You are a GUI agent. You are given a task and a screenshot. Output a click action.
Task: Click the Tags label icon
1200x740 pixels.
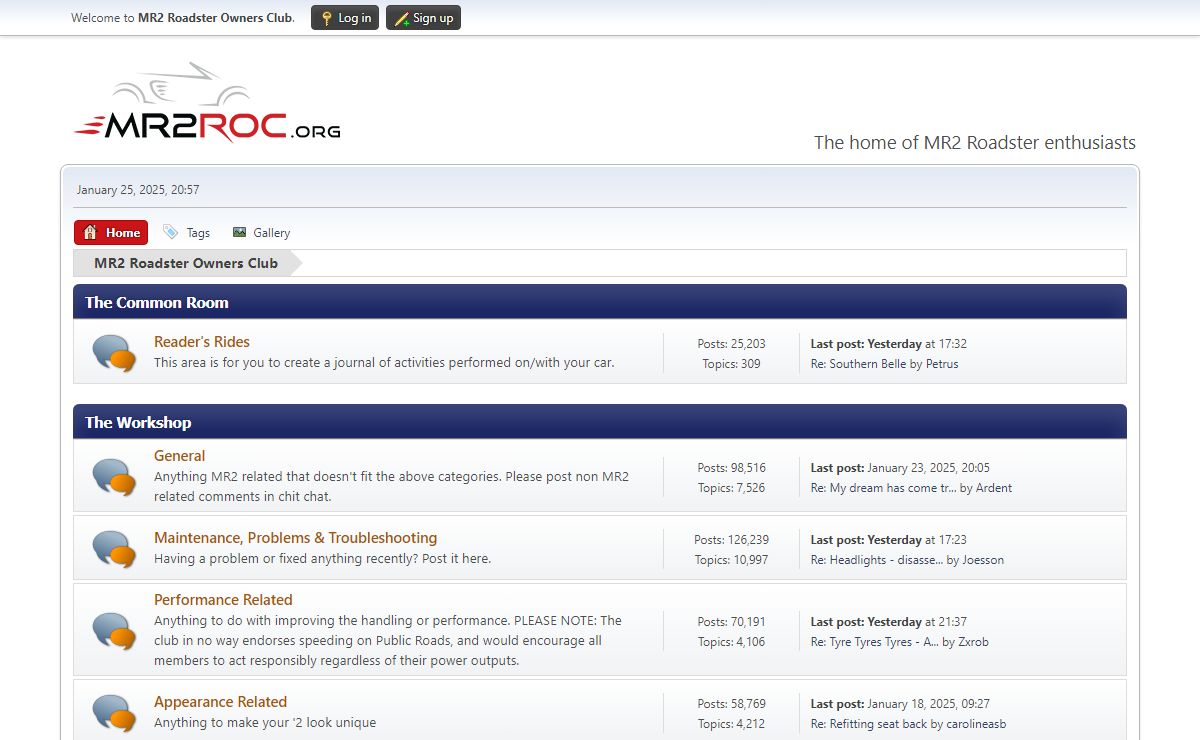point(171,232)
